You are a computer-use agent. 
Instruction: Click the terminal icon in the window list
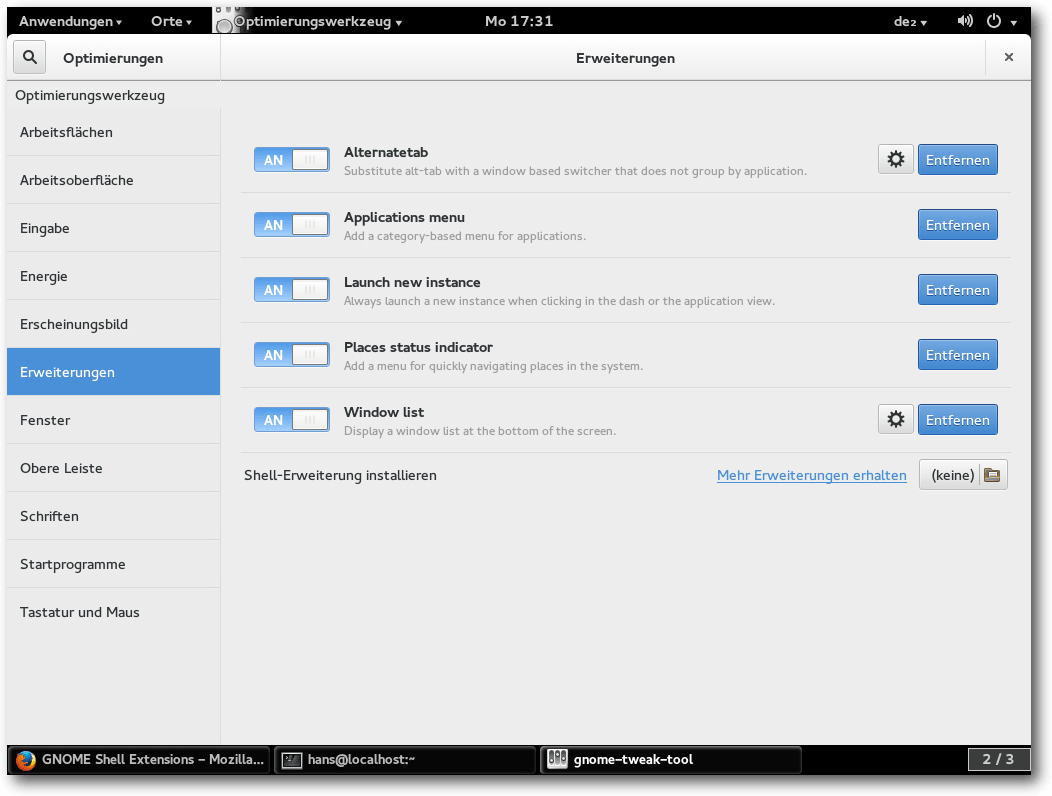pos(291,760)
